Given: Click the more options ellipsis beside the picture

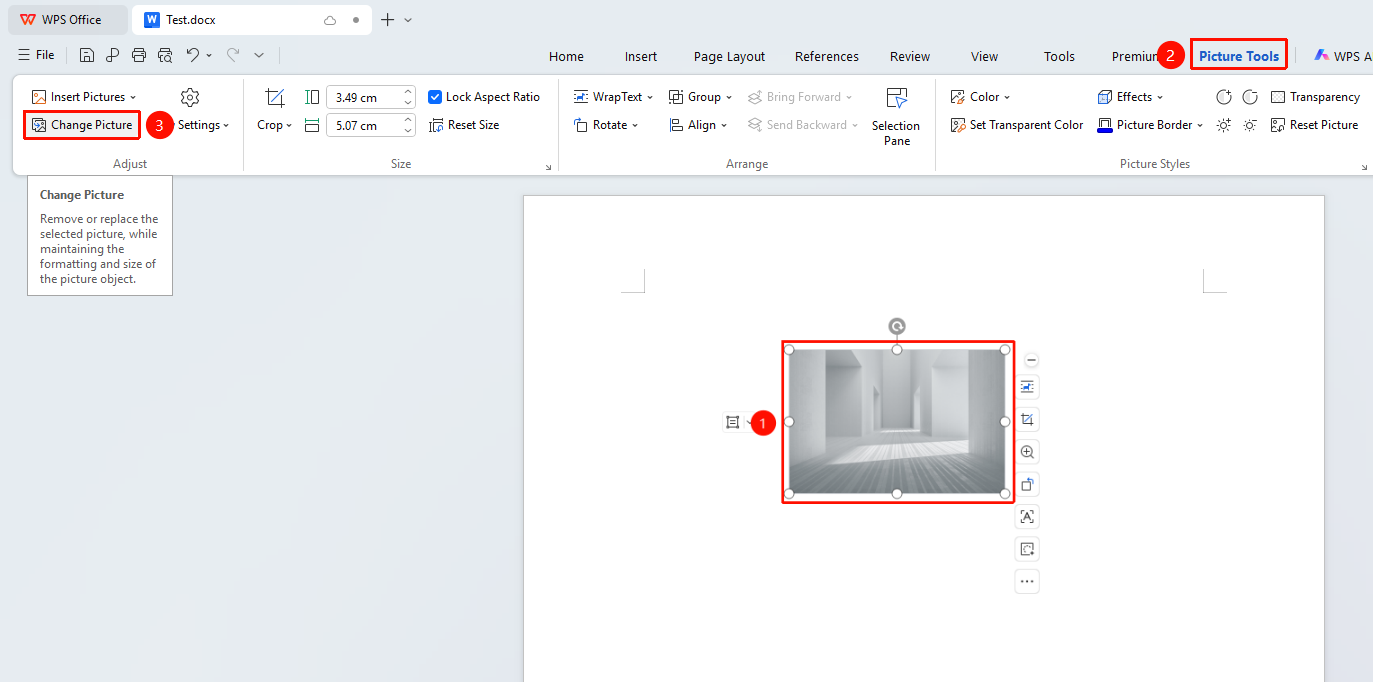Looking at the screenshot, I should (x=1027, y=581).
